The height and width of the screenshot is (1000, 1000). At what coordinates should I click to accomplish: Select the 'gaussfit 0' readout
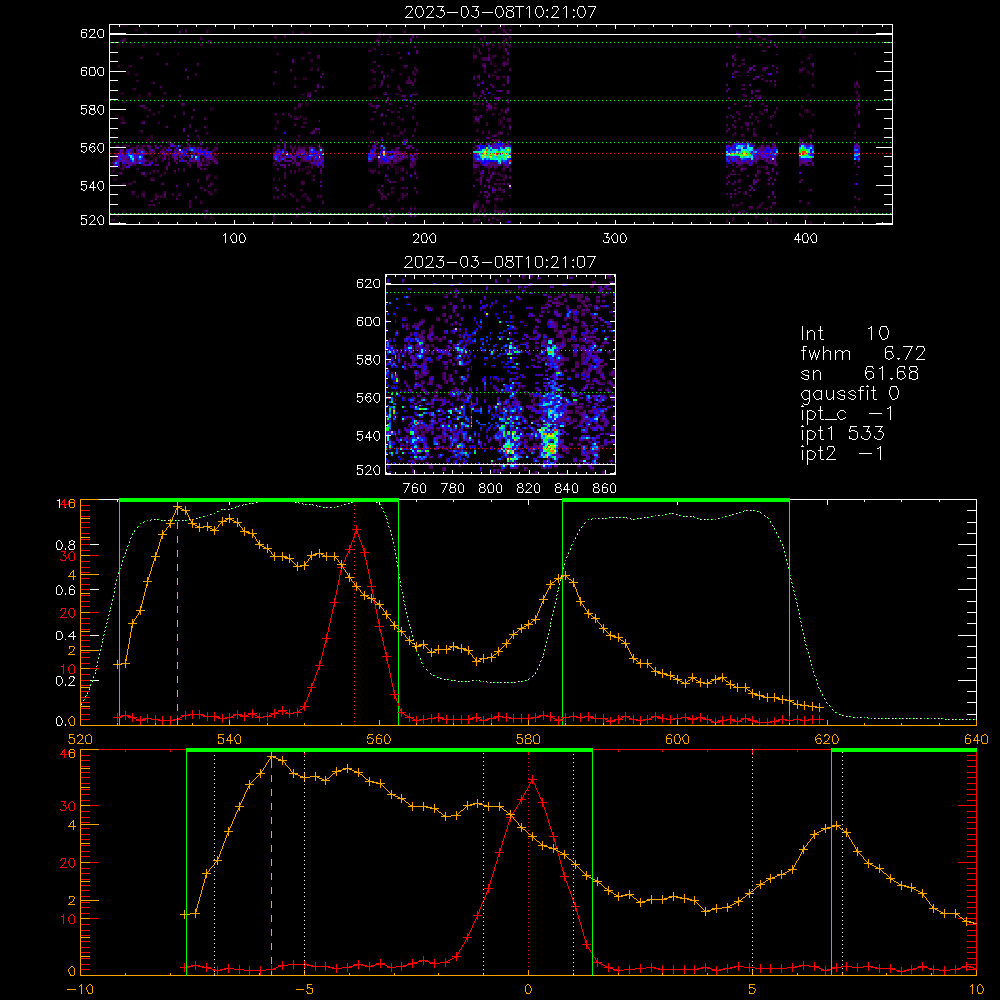[850, 394]
